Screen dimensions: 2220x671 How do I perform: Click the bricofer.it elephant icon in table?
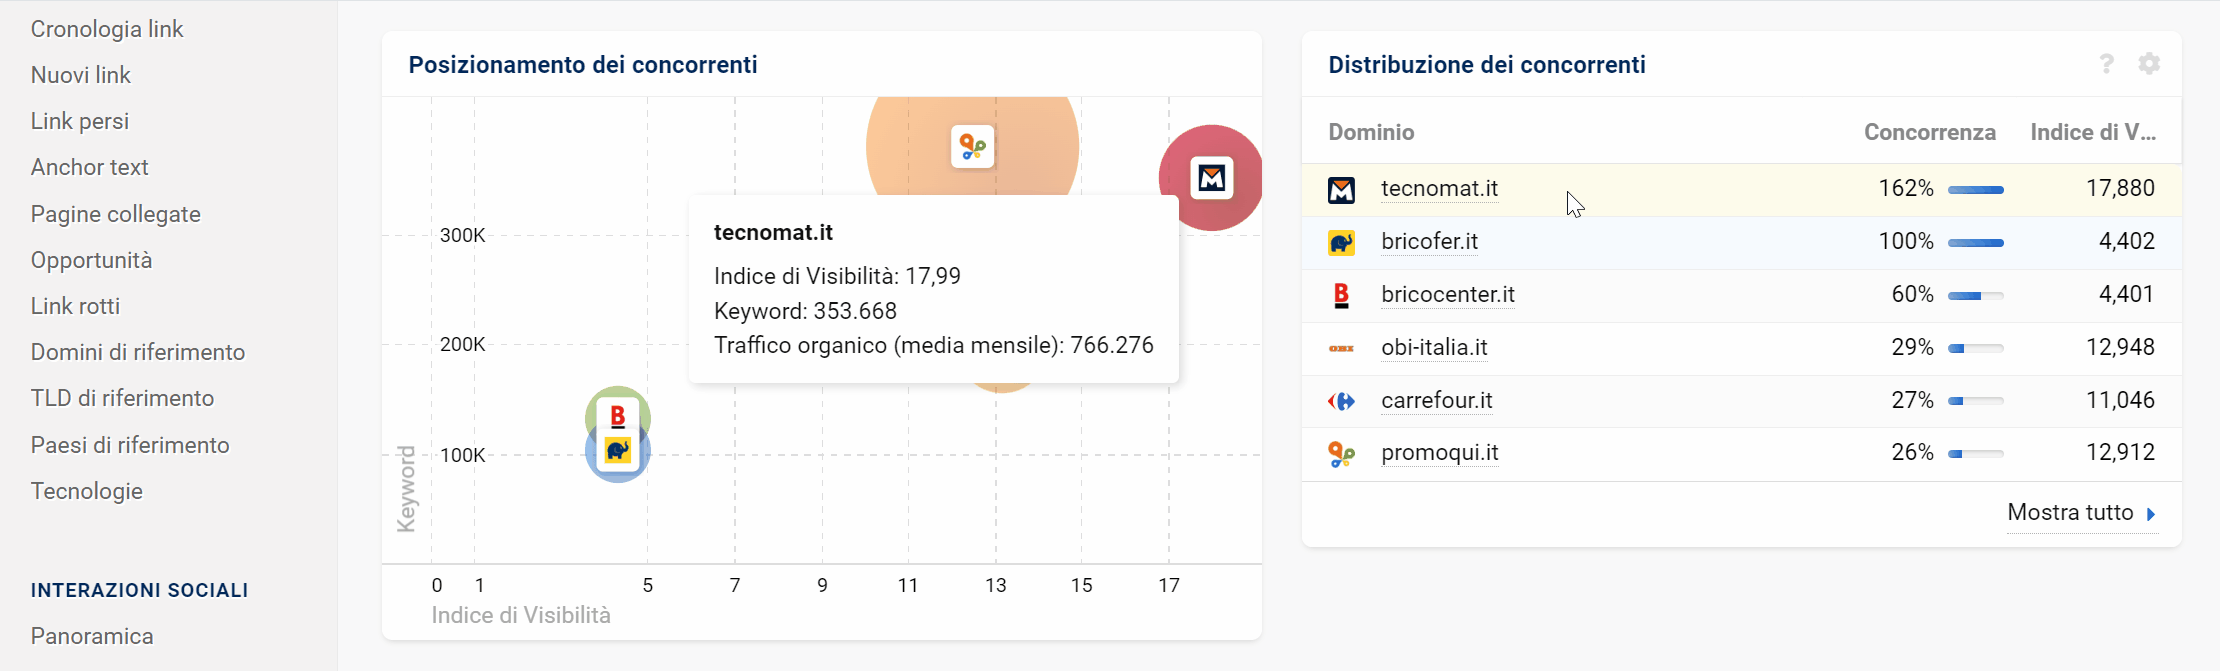pos(1341,243)
